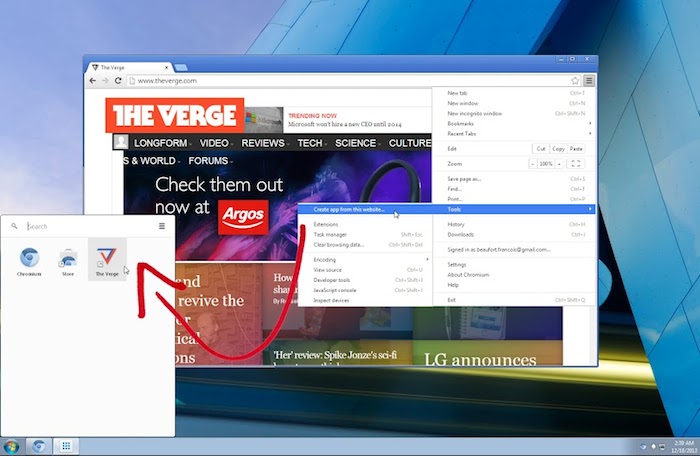
Task: Click the Argos advertisement logo
Action: pos(243,217)
